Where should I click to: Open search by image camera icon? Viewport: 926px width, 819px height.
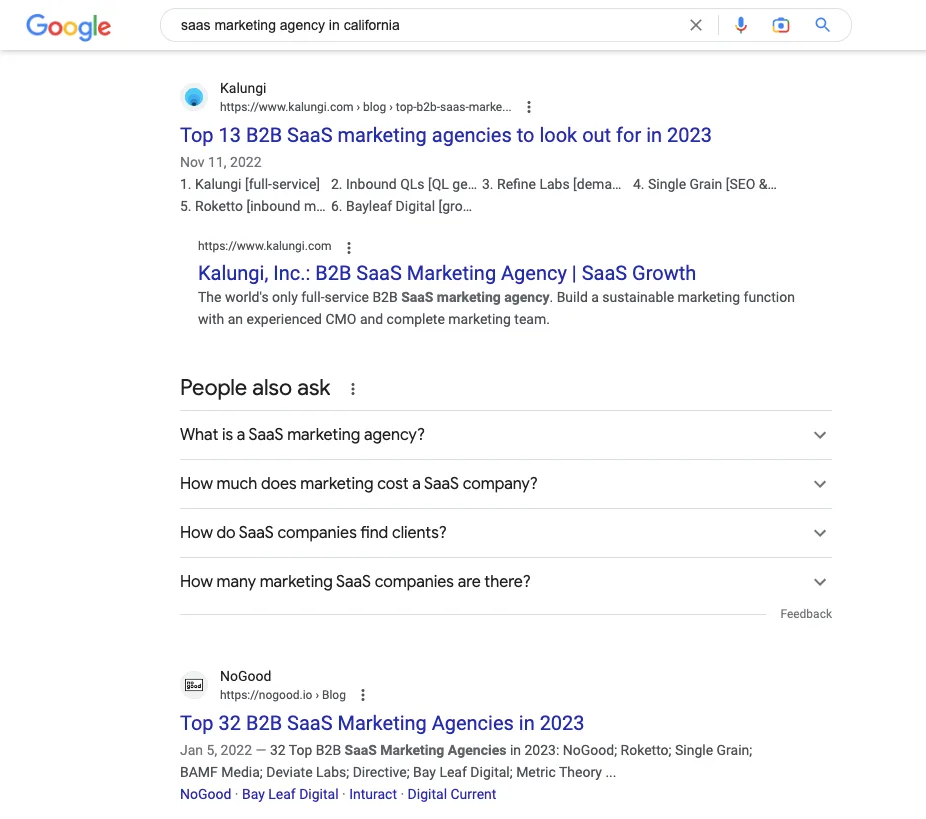(781, 25)
